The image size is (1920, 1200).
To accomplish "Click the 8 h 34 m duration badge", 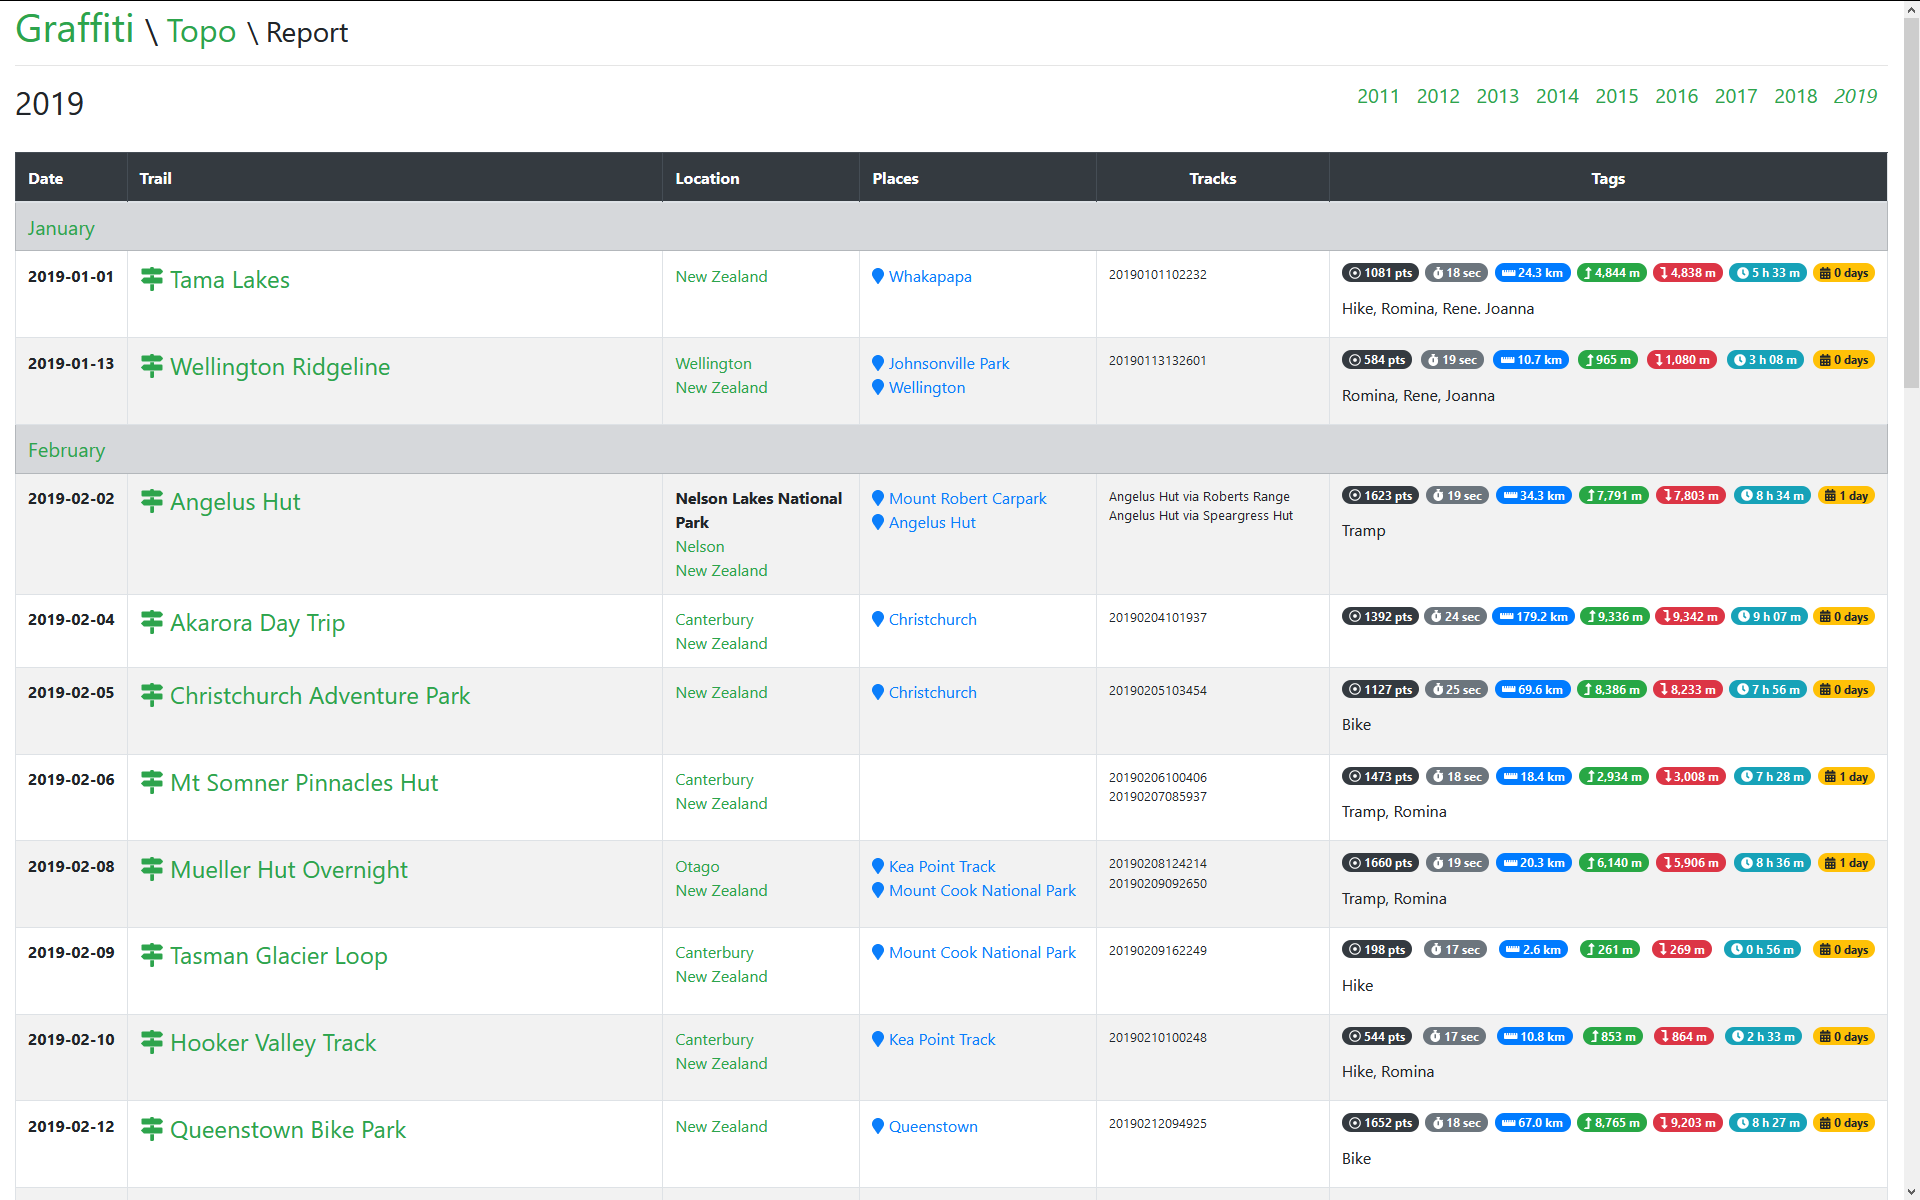I will (1772, 496).
